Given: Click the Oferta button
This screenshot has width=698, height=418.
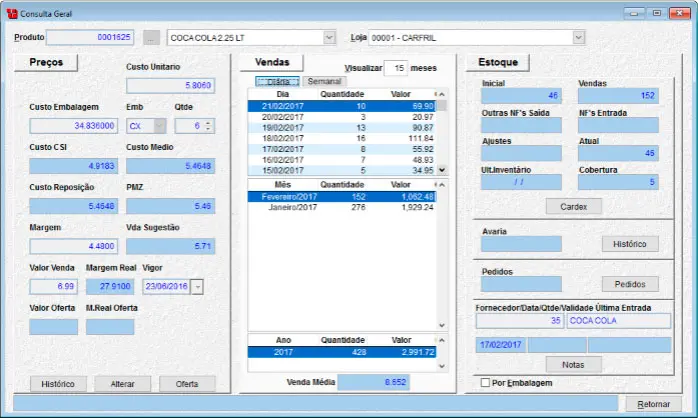Looking at the screenshot, I should pos(187,384).
